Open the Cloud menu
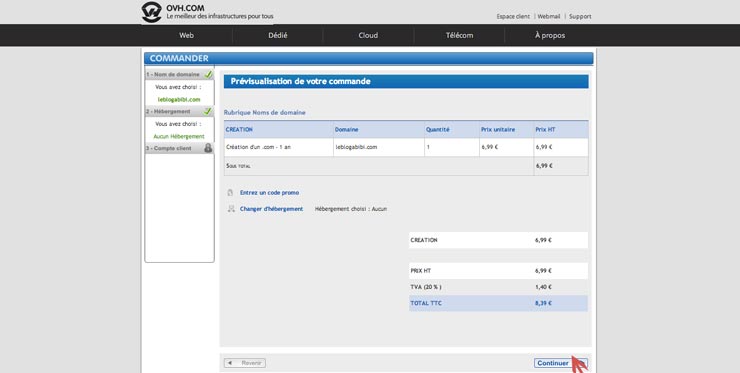This screenshot has height=373, width=740. tap(368, 35)
